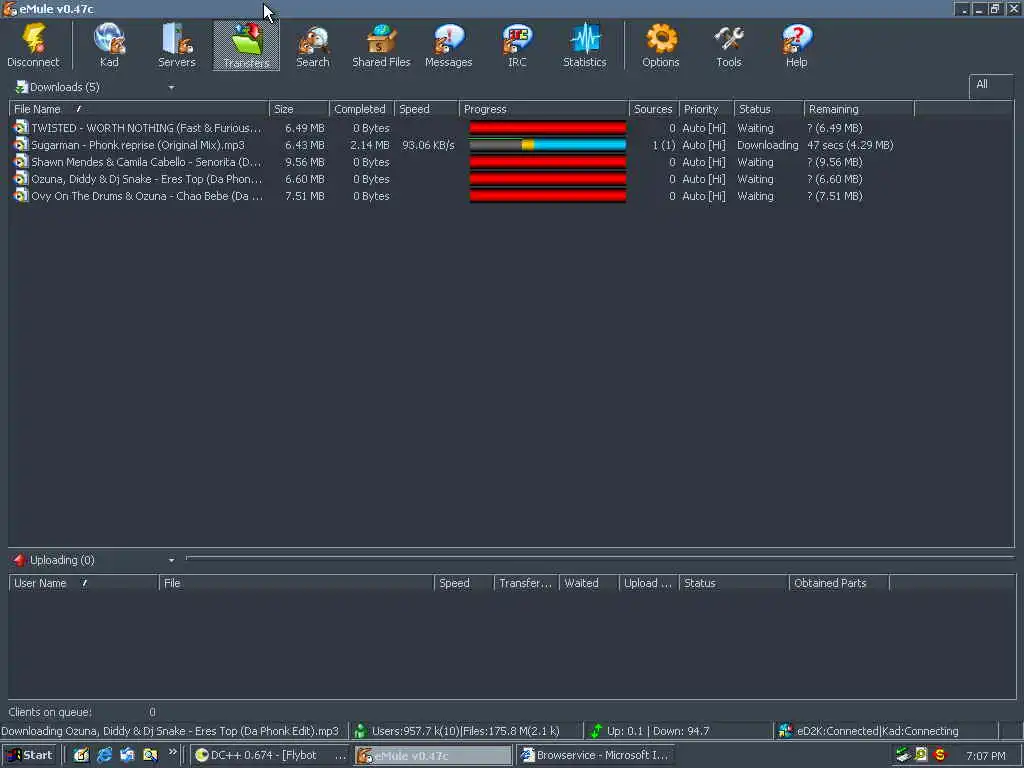The width and height of the screenshot is (1024, 768).
Task: Sort uploads by File column
Action: tap(296, 583)
